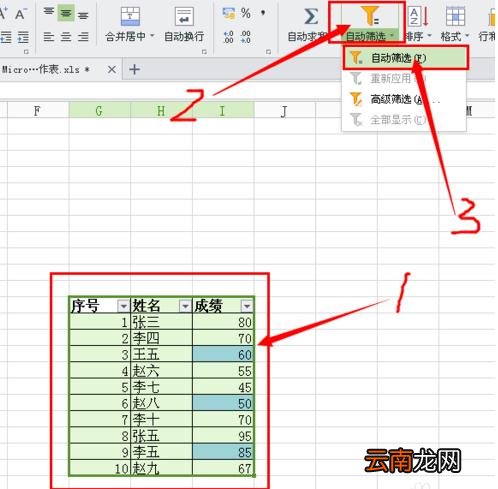Select the highlighted score cell 50
Viewport: 498px width, 489px height.
coord(223,403)
